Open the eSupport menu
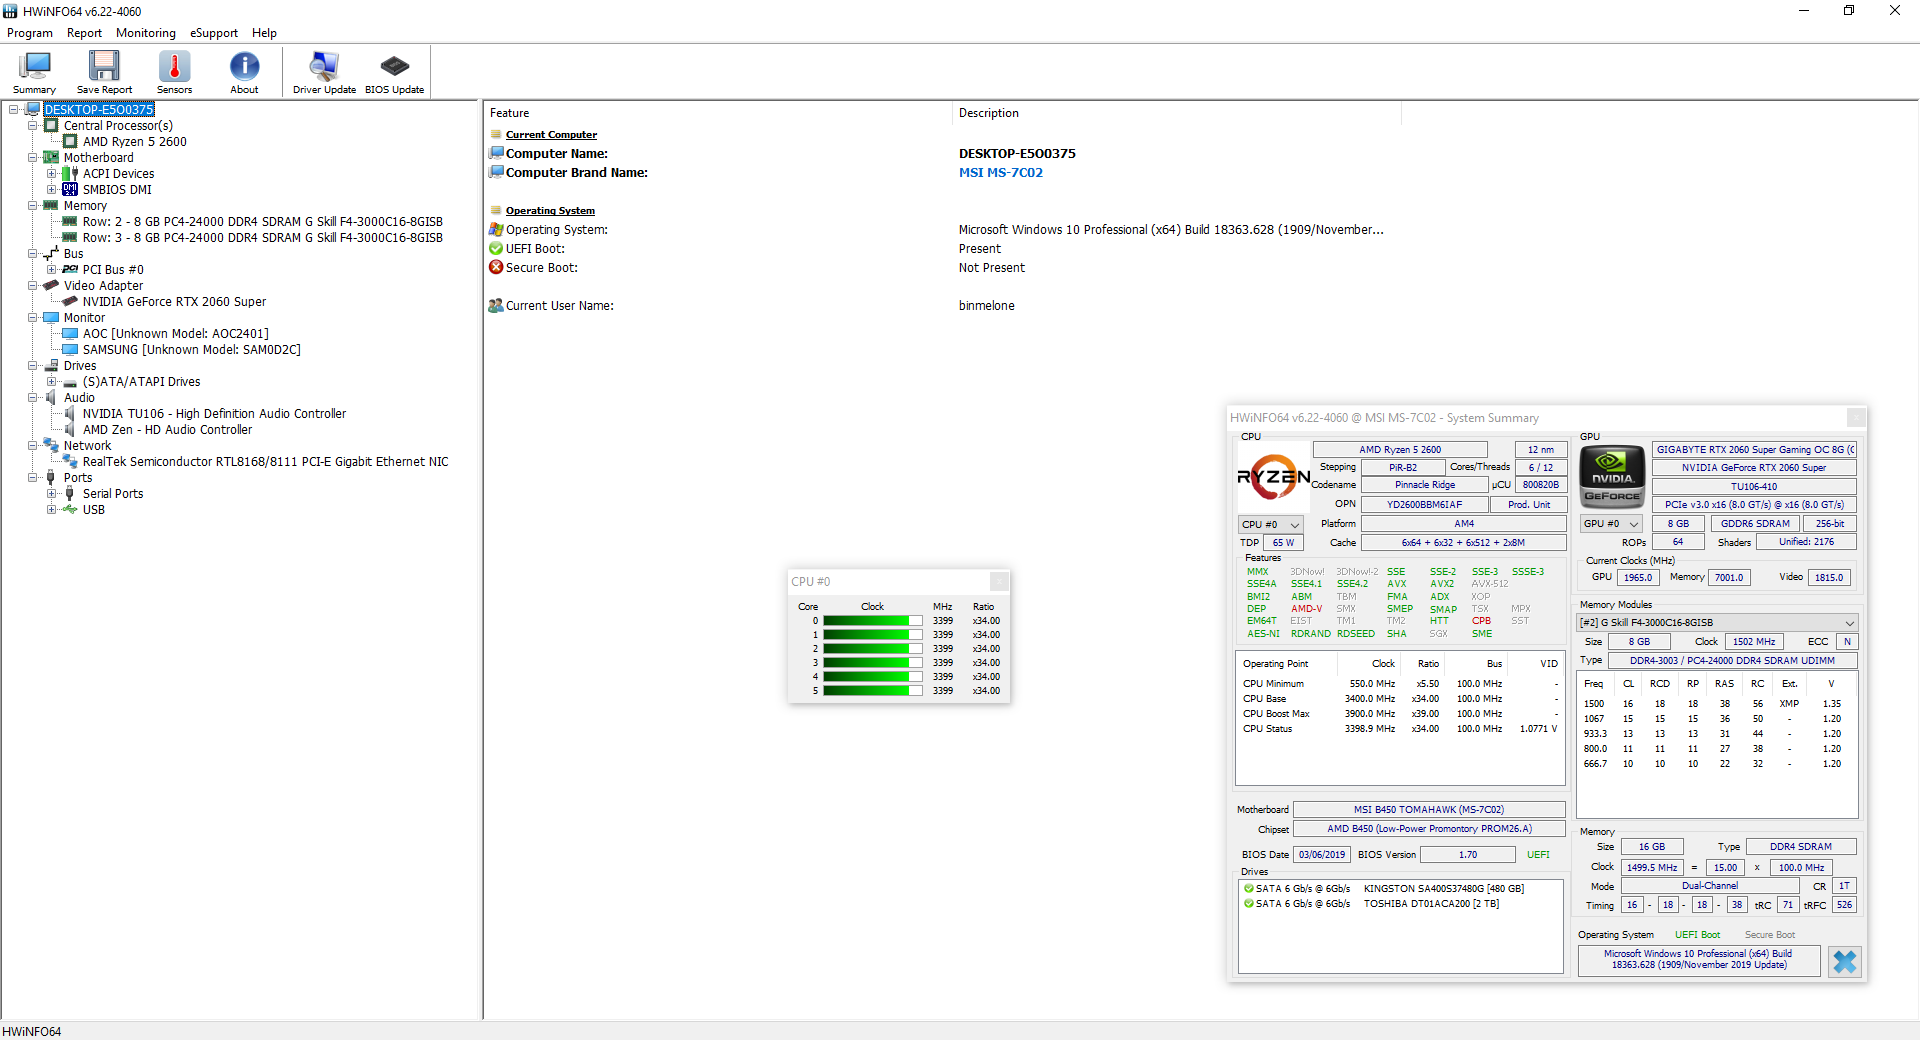This screenshot has width=1920, height=1040. 214,33
